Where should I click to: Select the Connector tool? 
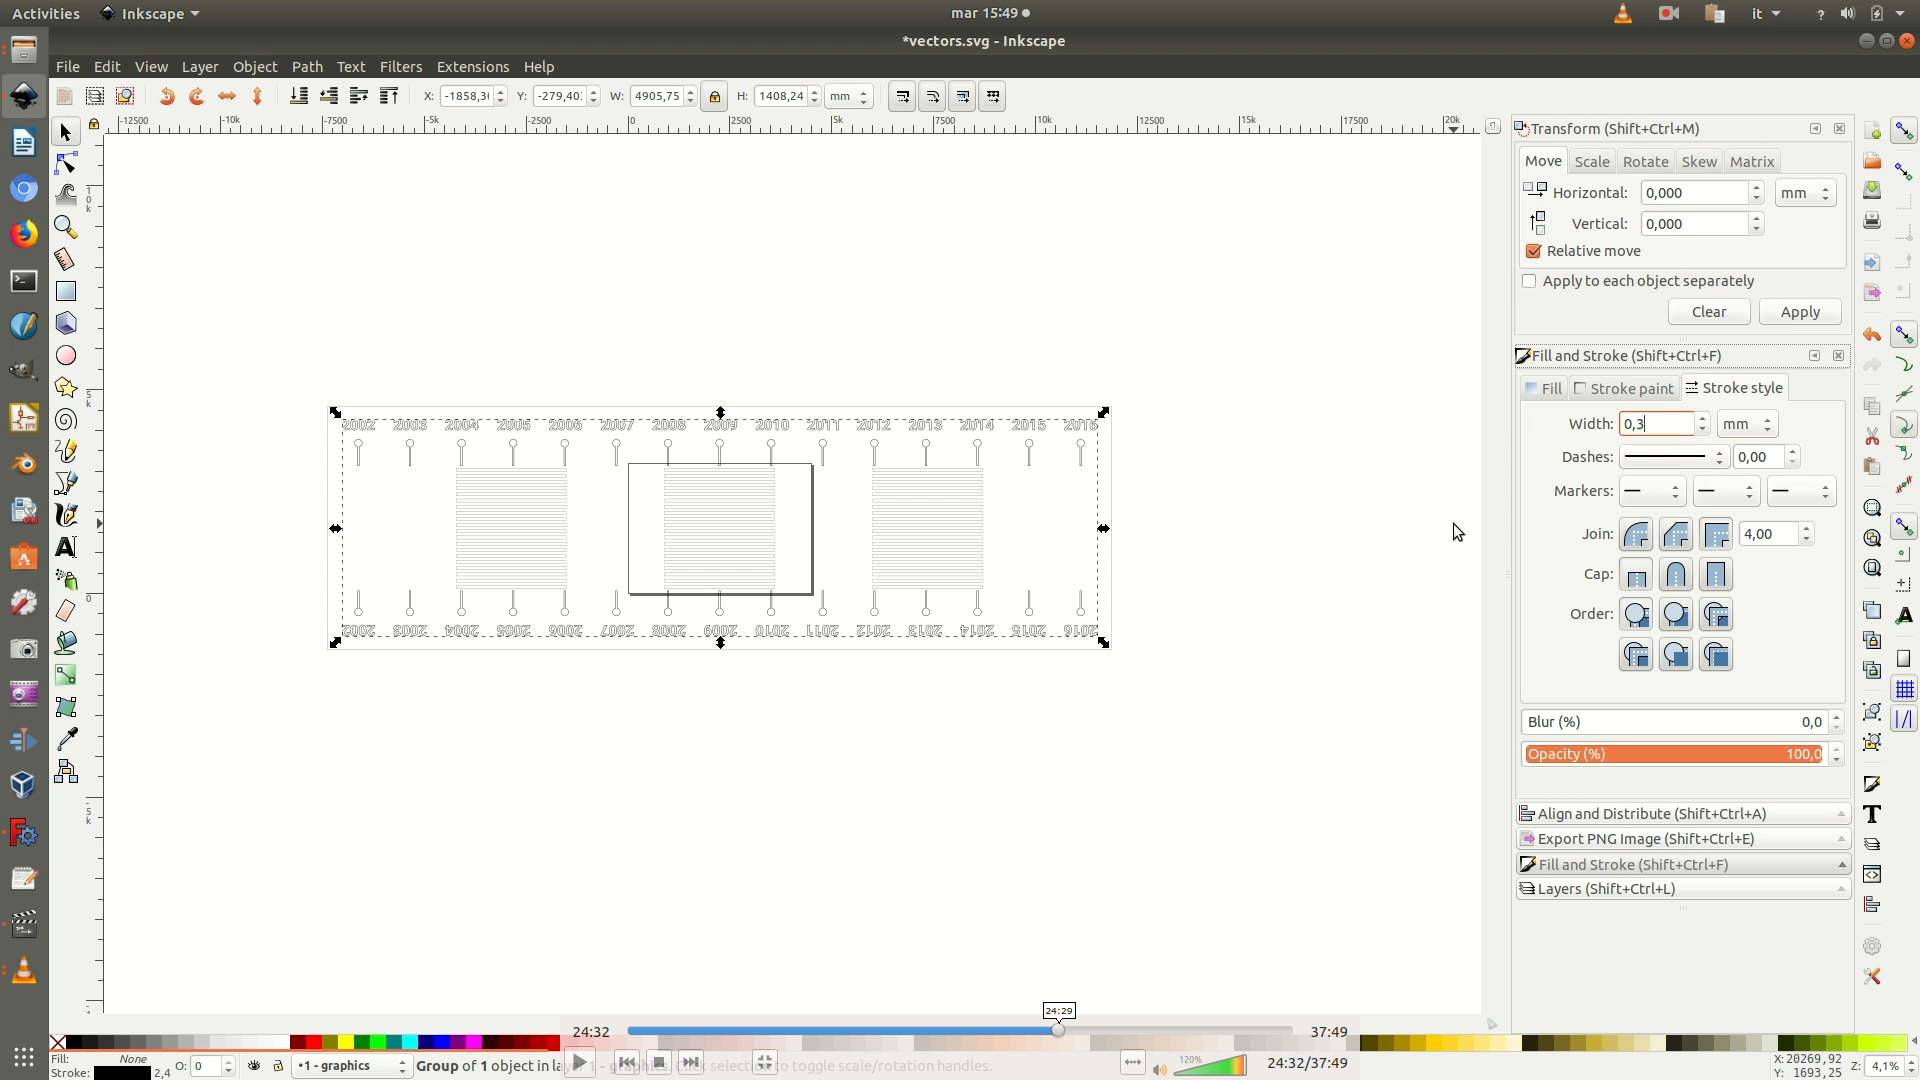(66, 771)
